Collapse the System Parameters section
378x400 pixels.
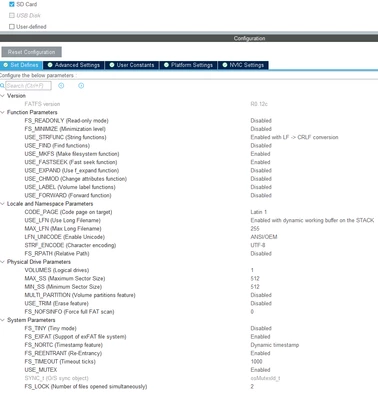pyautogui.click(x=3, y=320)
